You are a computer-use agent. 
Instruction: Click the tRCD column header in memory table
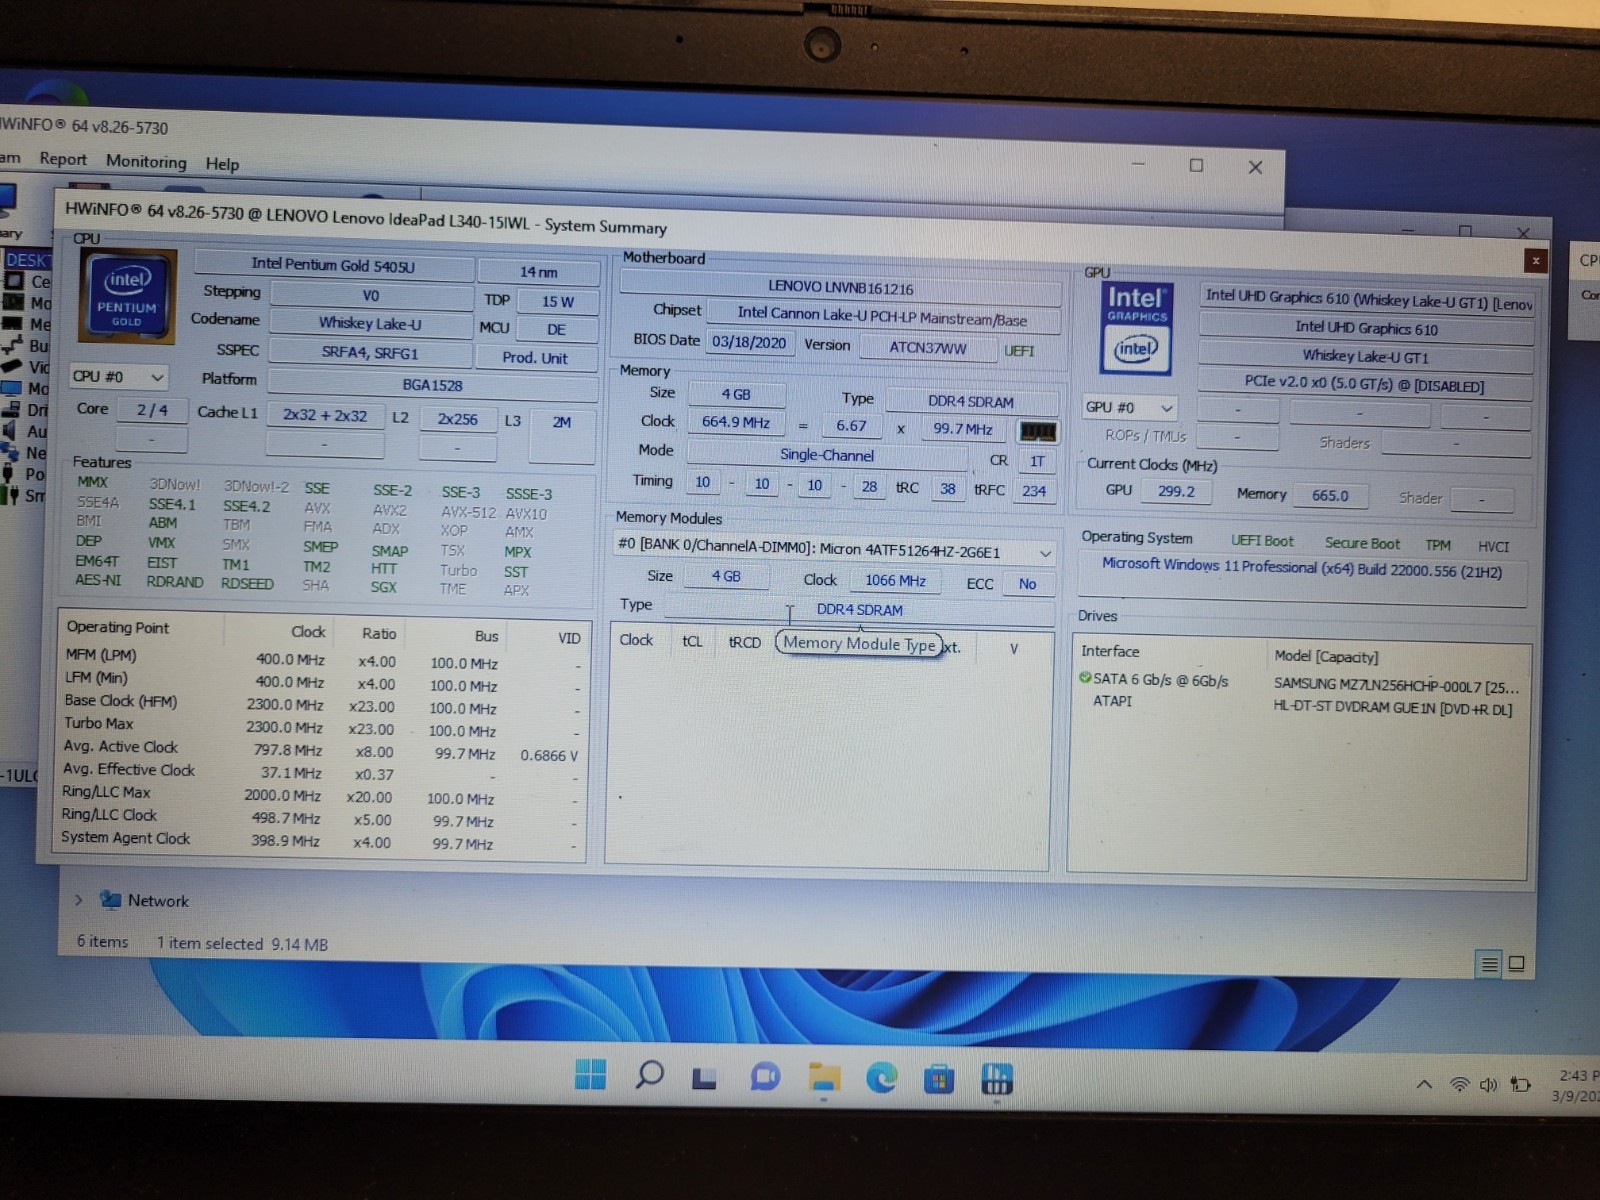click(x=745, y=642)
